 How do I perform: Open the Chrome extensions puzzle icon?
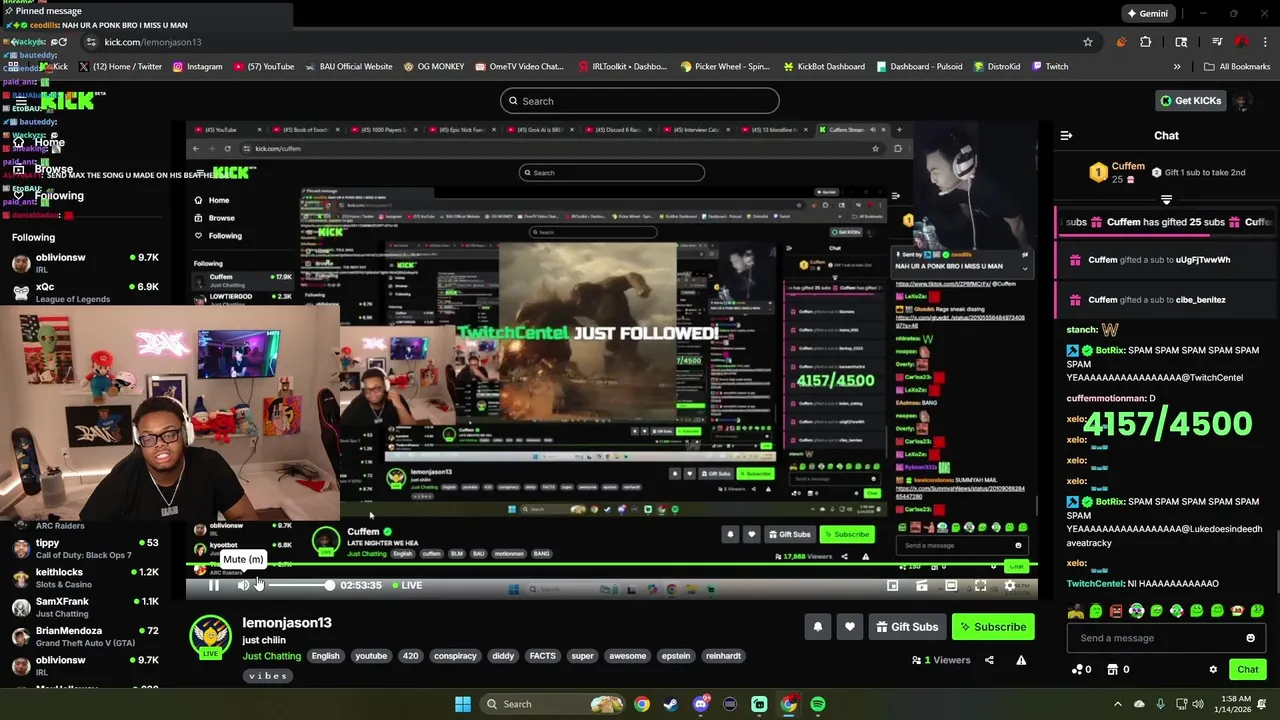coord(1146,42)
